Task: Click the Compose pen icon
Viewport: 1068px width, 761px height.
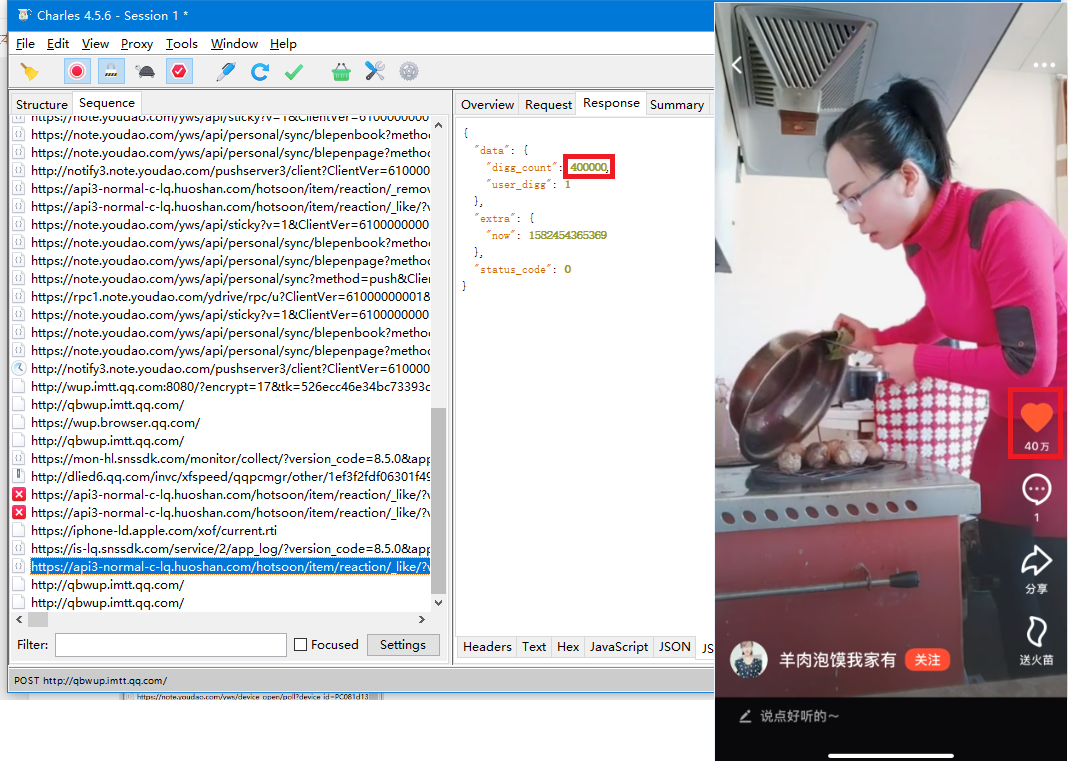Action: click(x=225, y=72)
